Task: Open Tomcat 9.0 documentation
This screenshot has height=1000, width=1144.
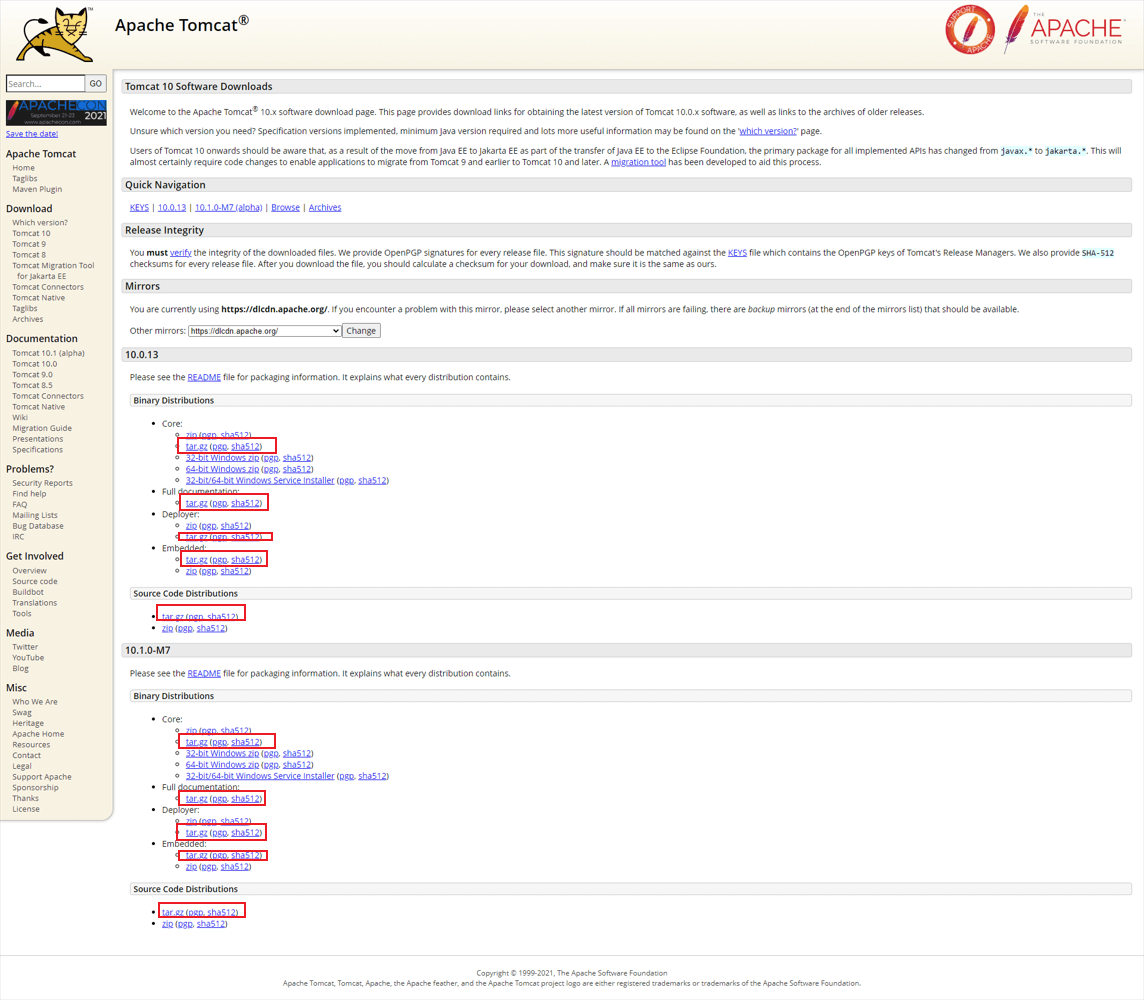Action: tap(32, 374)
